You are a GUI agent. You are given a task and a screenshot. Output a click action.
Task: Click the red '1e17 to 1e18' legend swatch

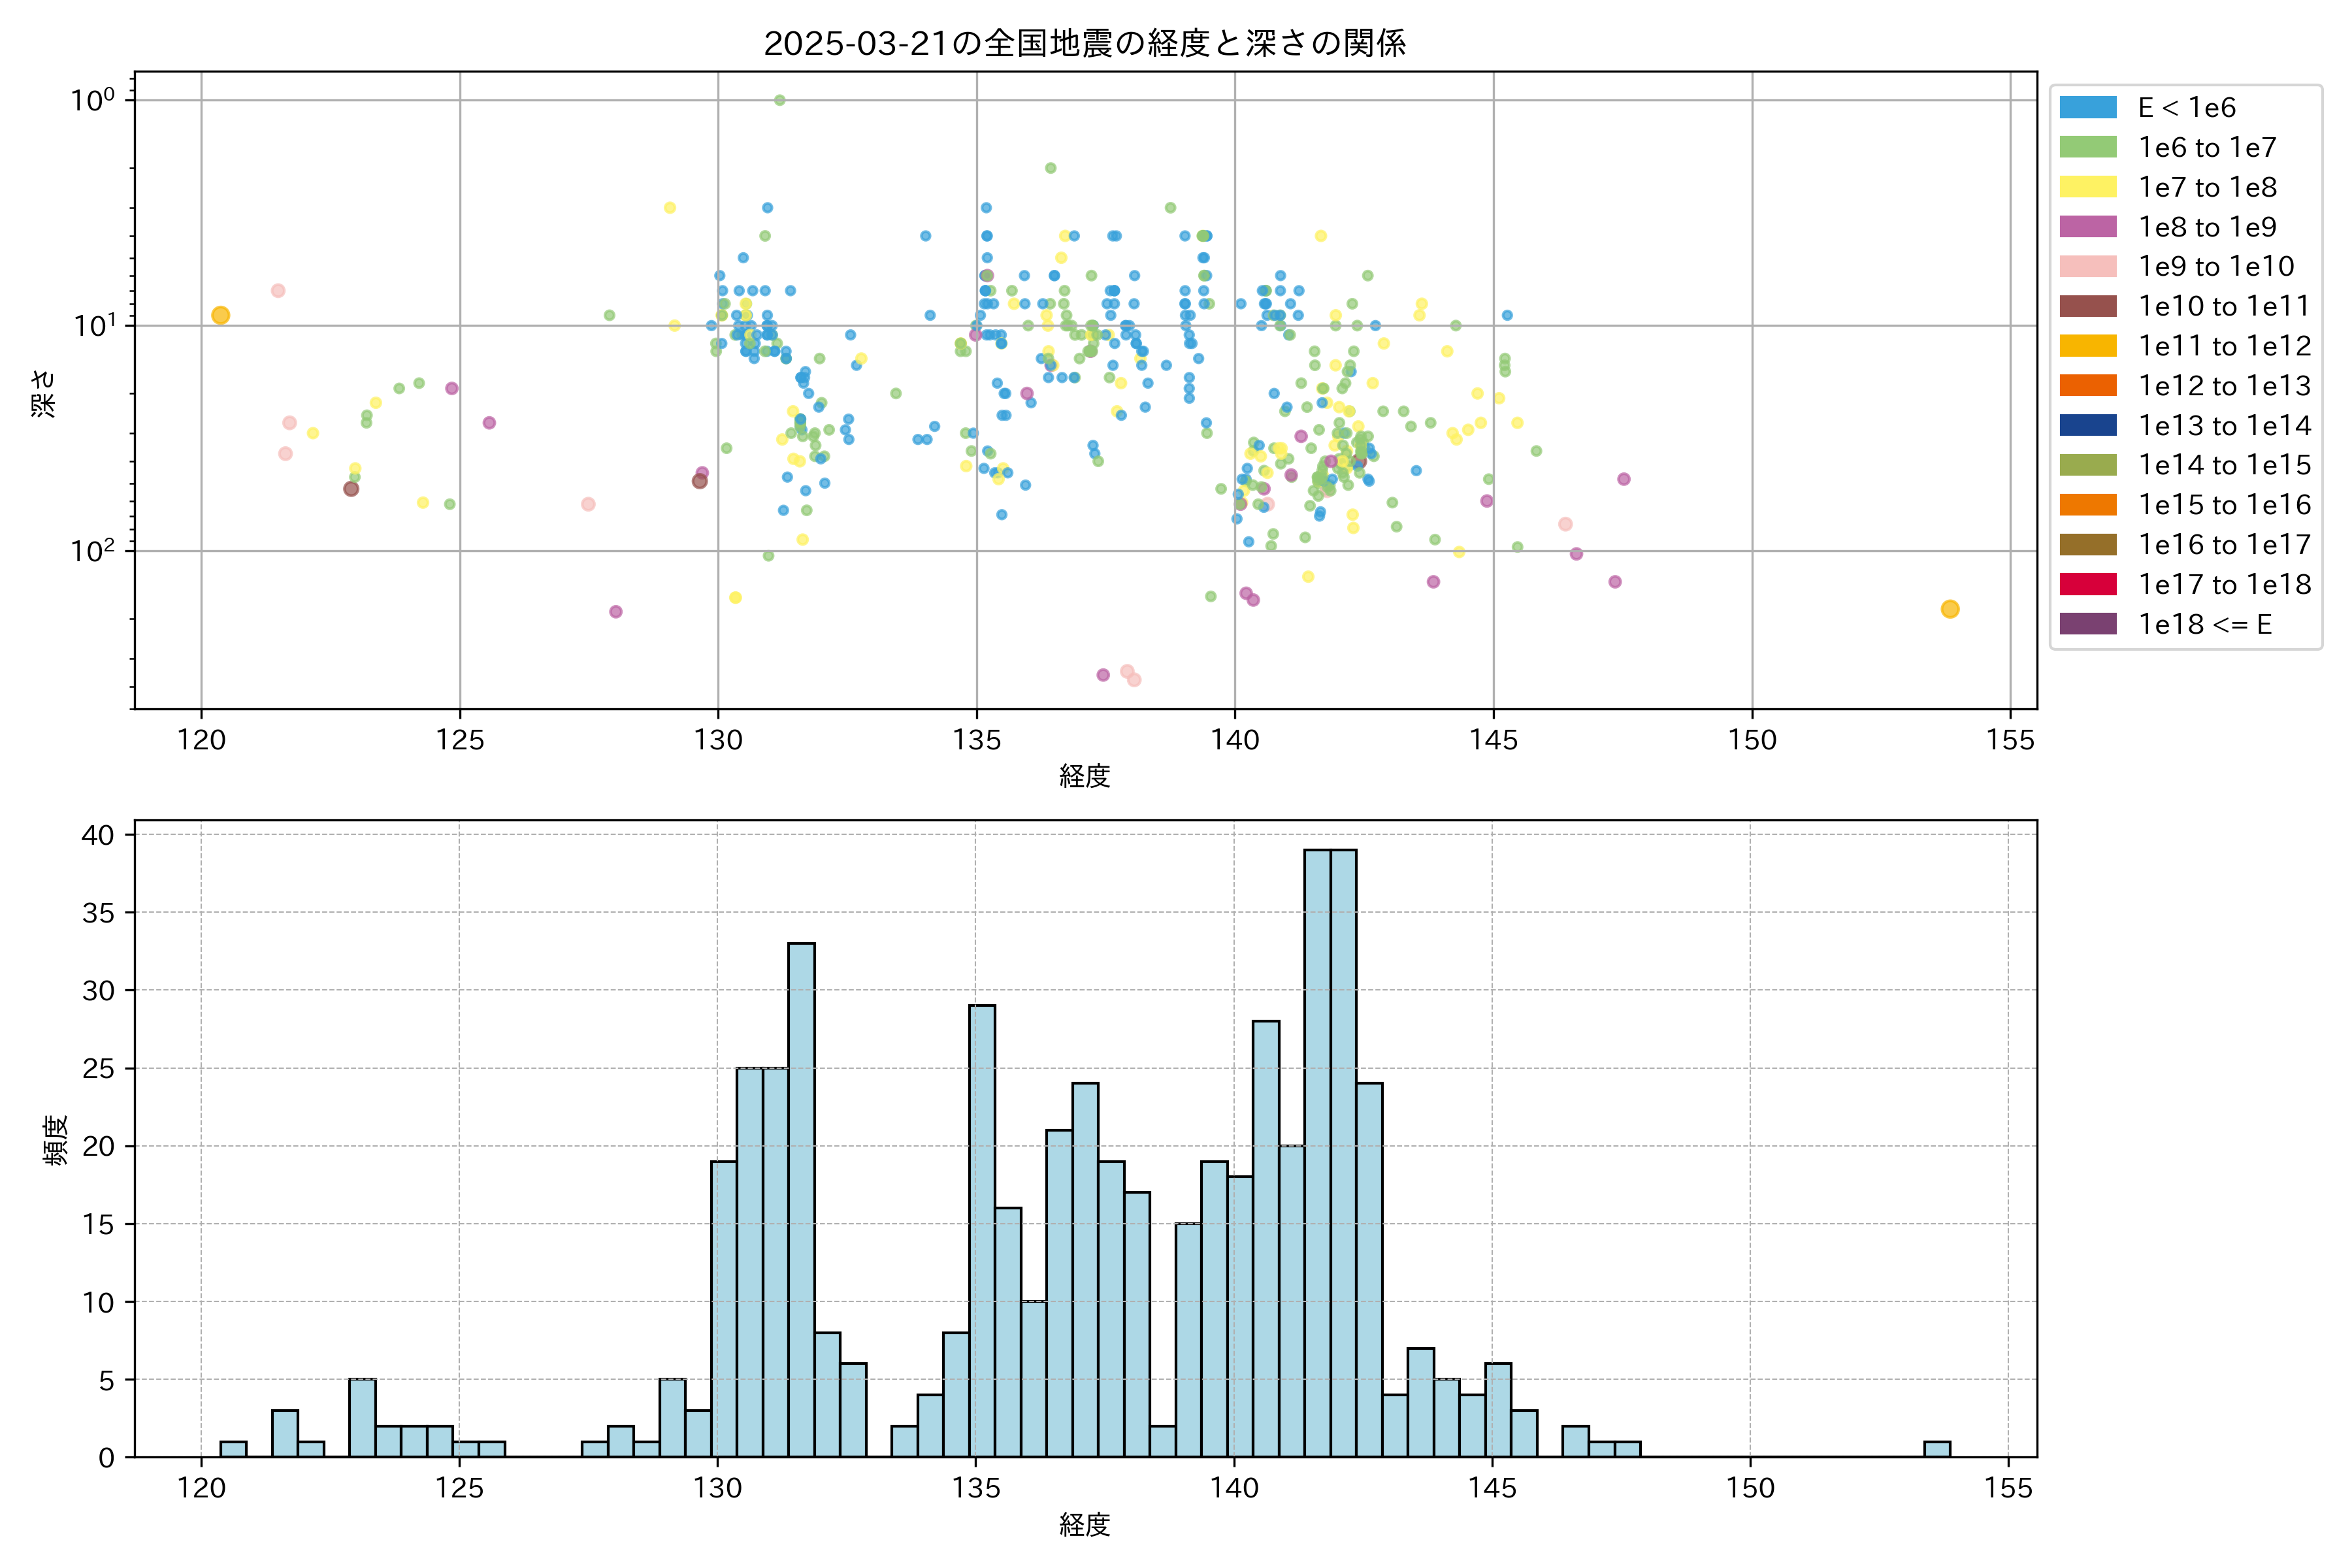pos(2087,584)
